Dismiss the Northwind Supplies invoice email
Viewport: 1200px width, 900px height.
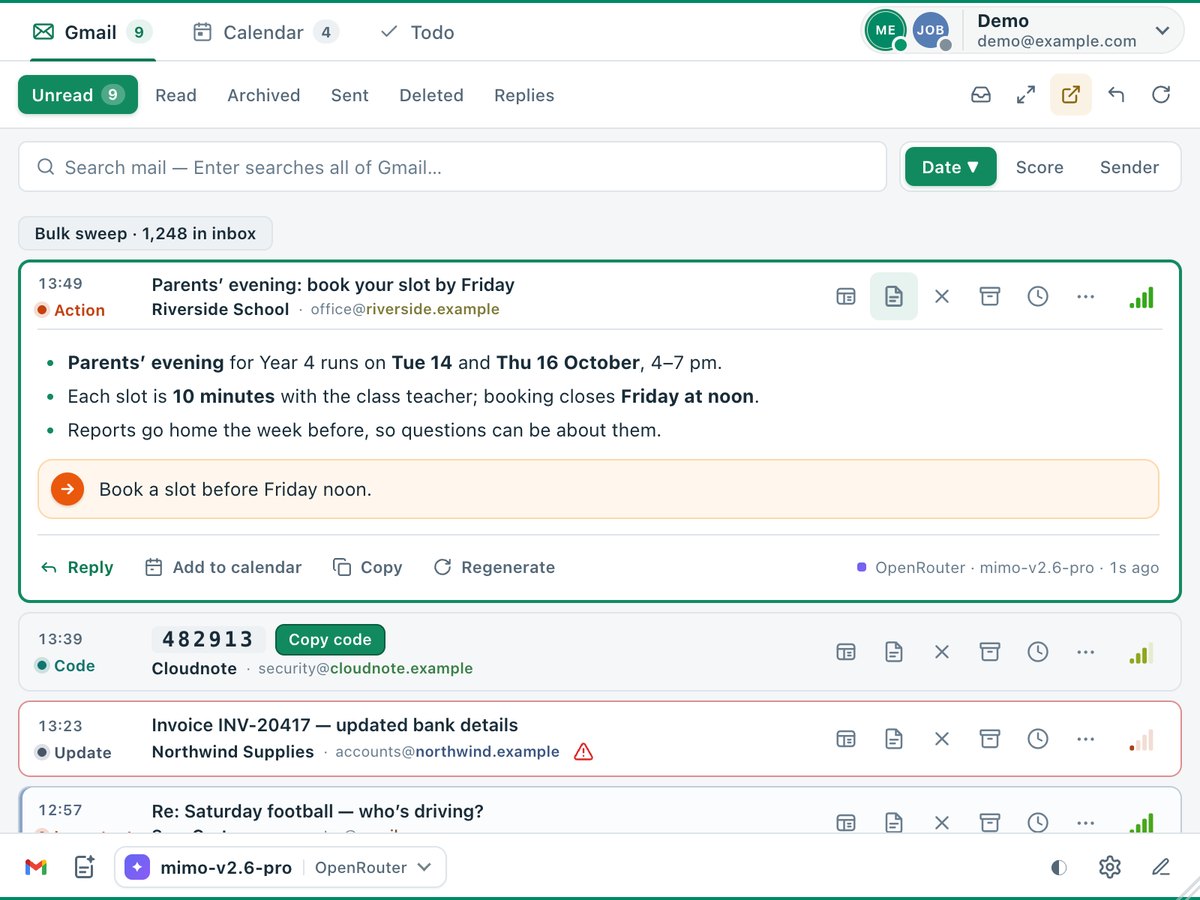pyautogui.click(x=942, y=739)
